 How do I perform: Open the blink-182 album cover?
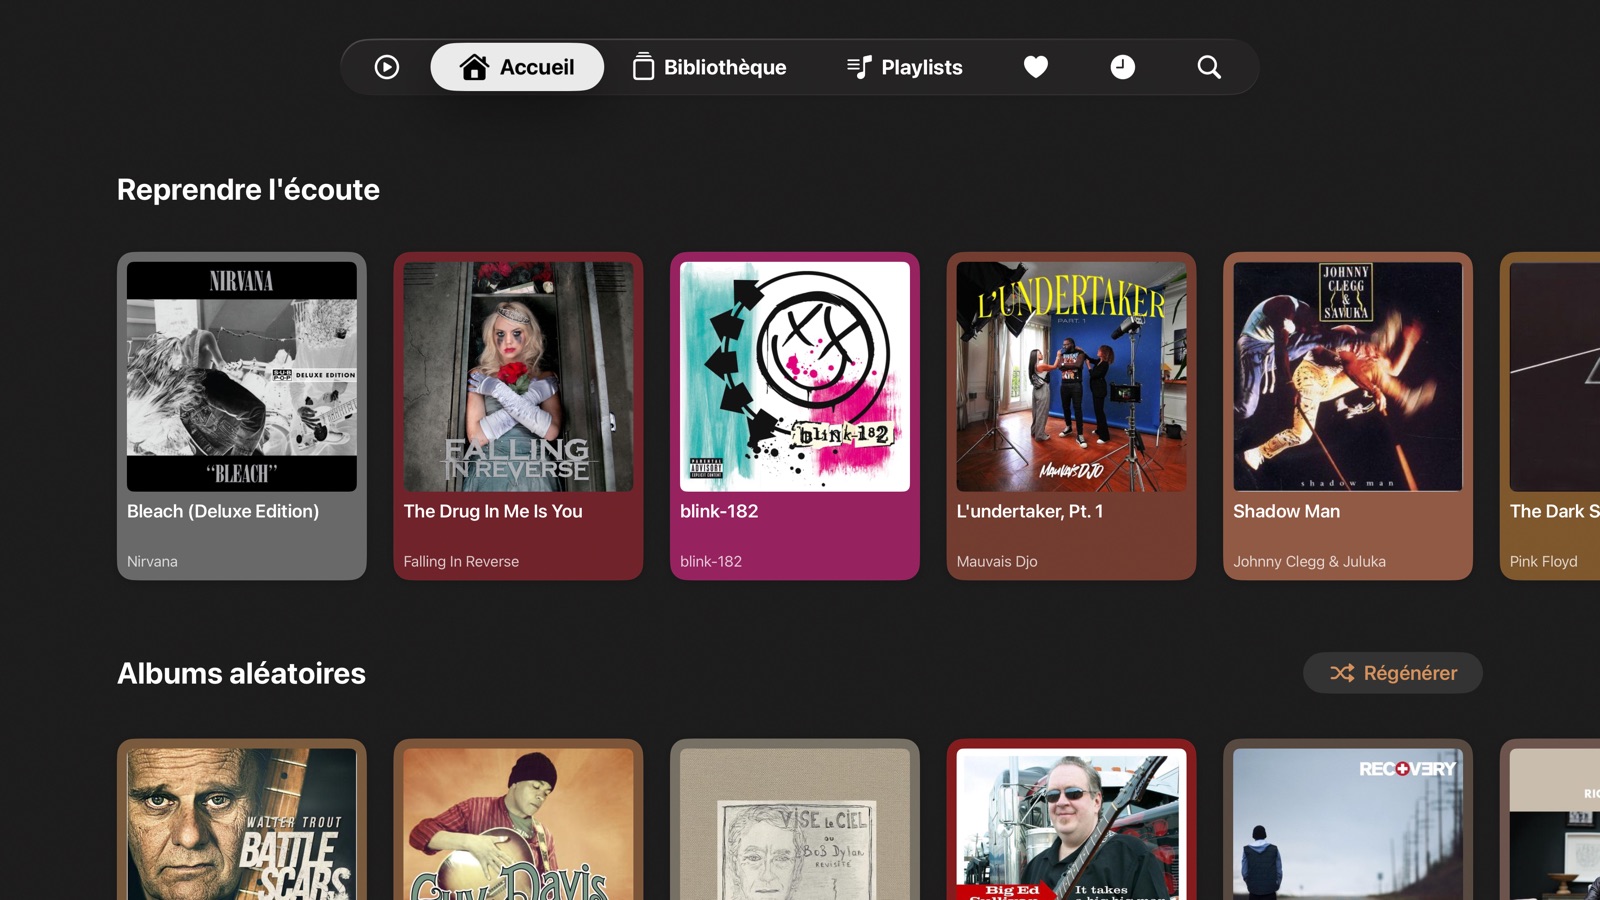pos(795,377)
